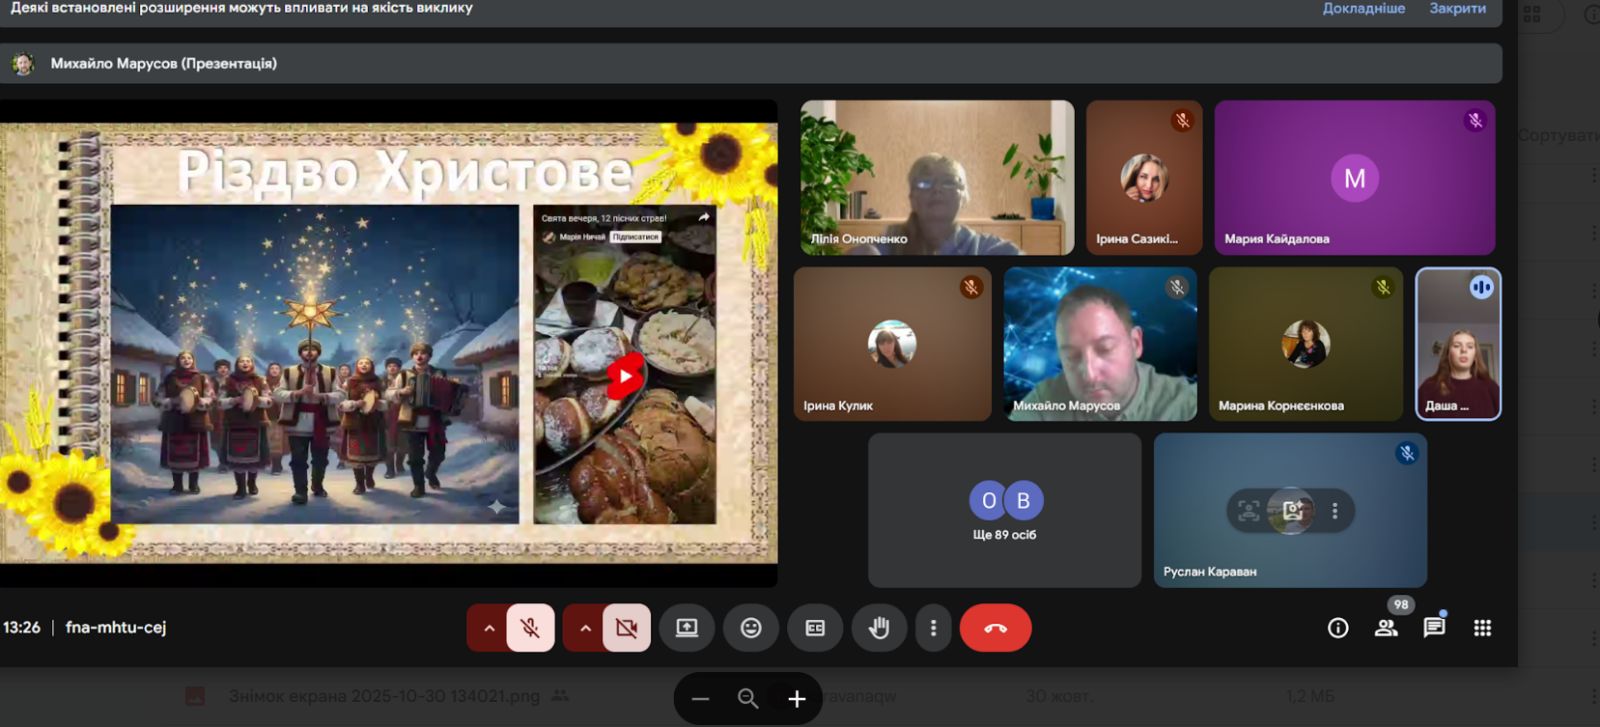Open the chat with everyone panel
This screenshot has height=727, width=1600.
click(x=1434, y=628)
